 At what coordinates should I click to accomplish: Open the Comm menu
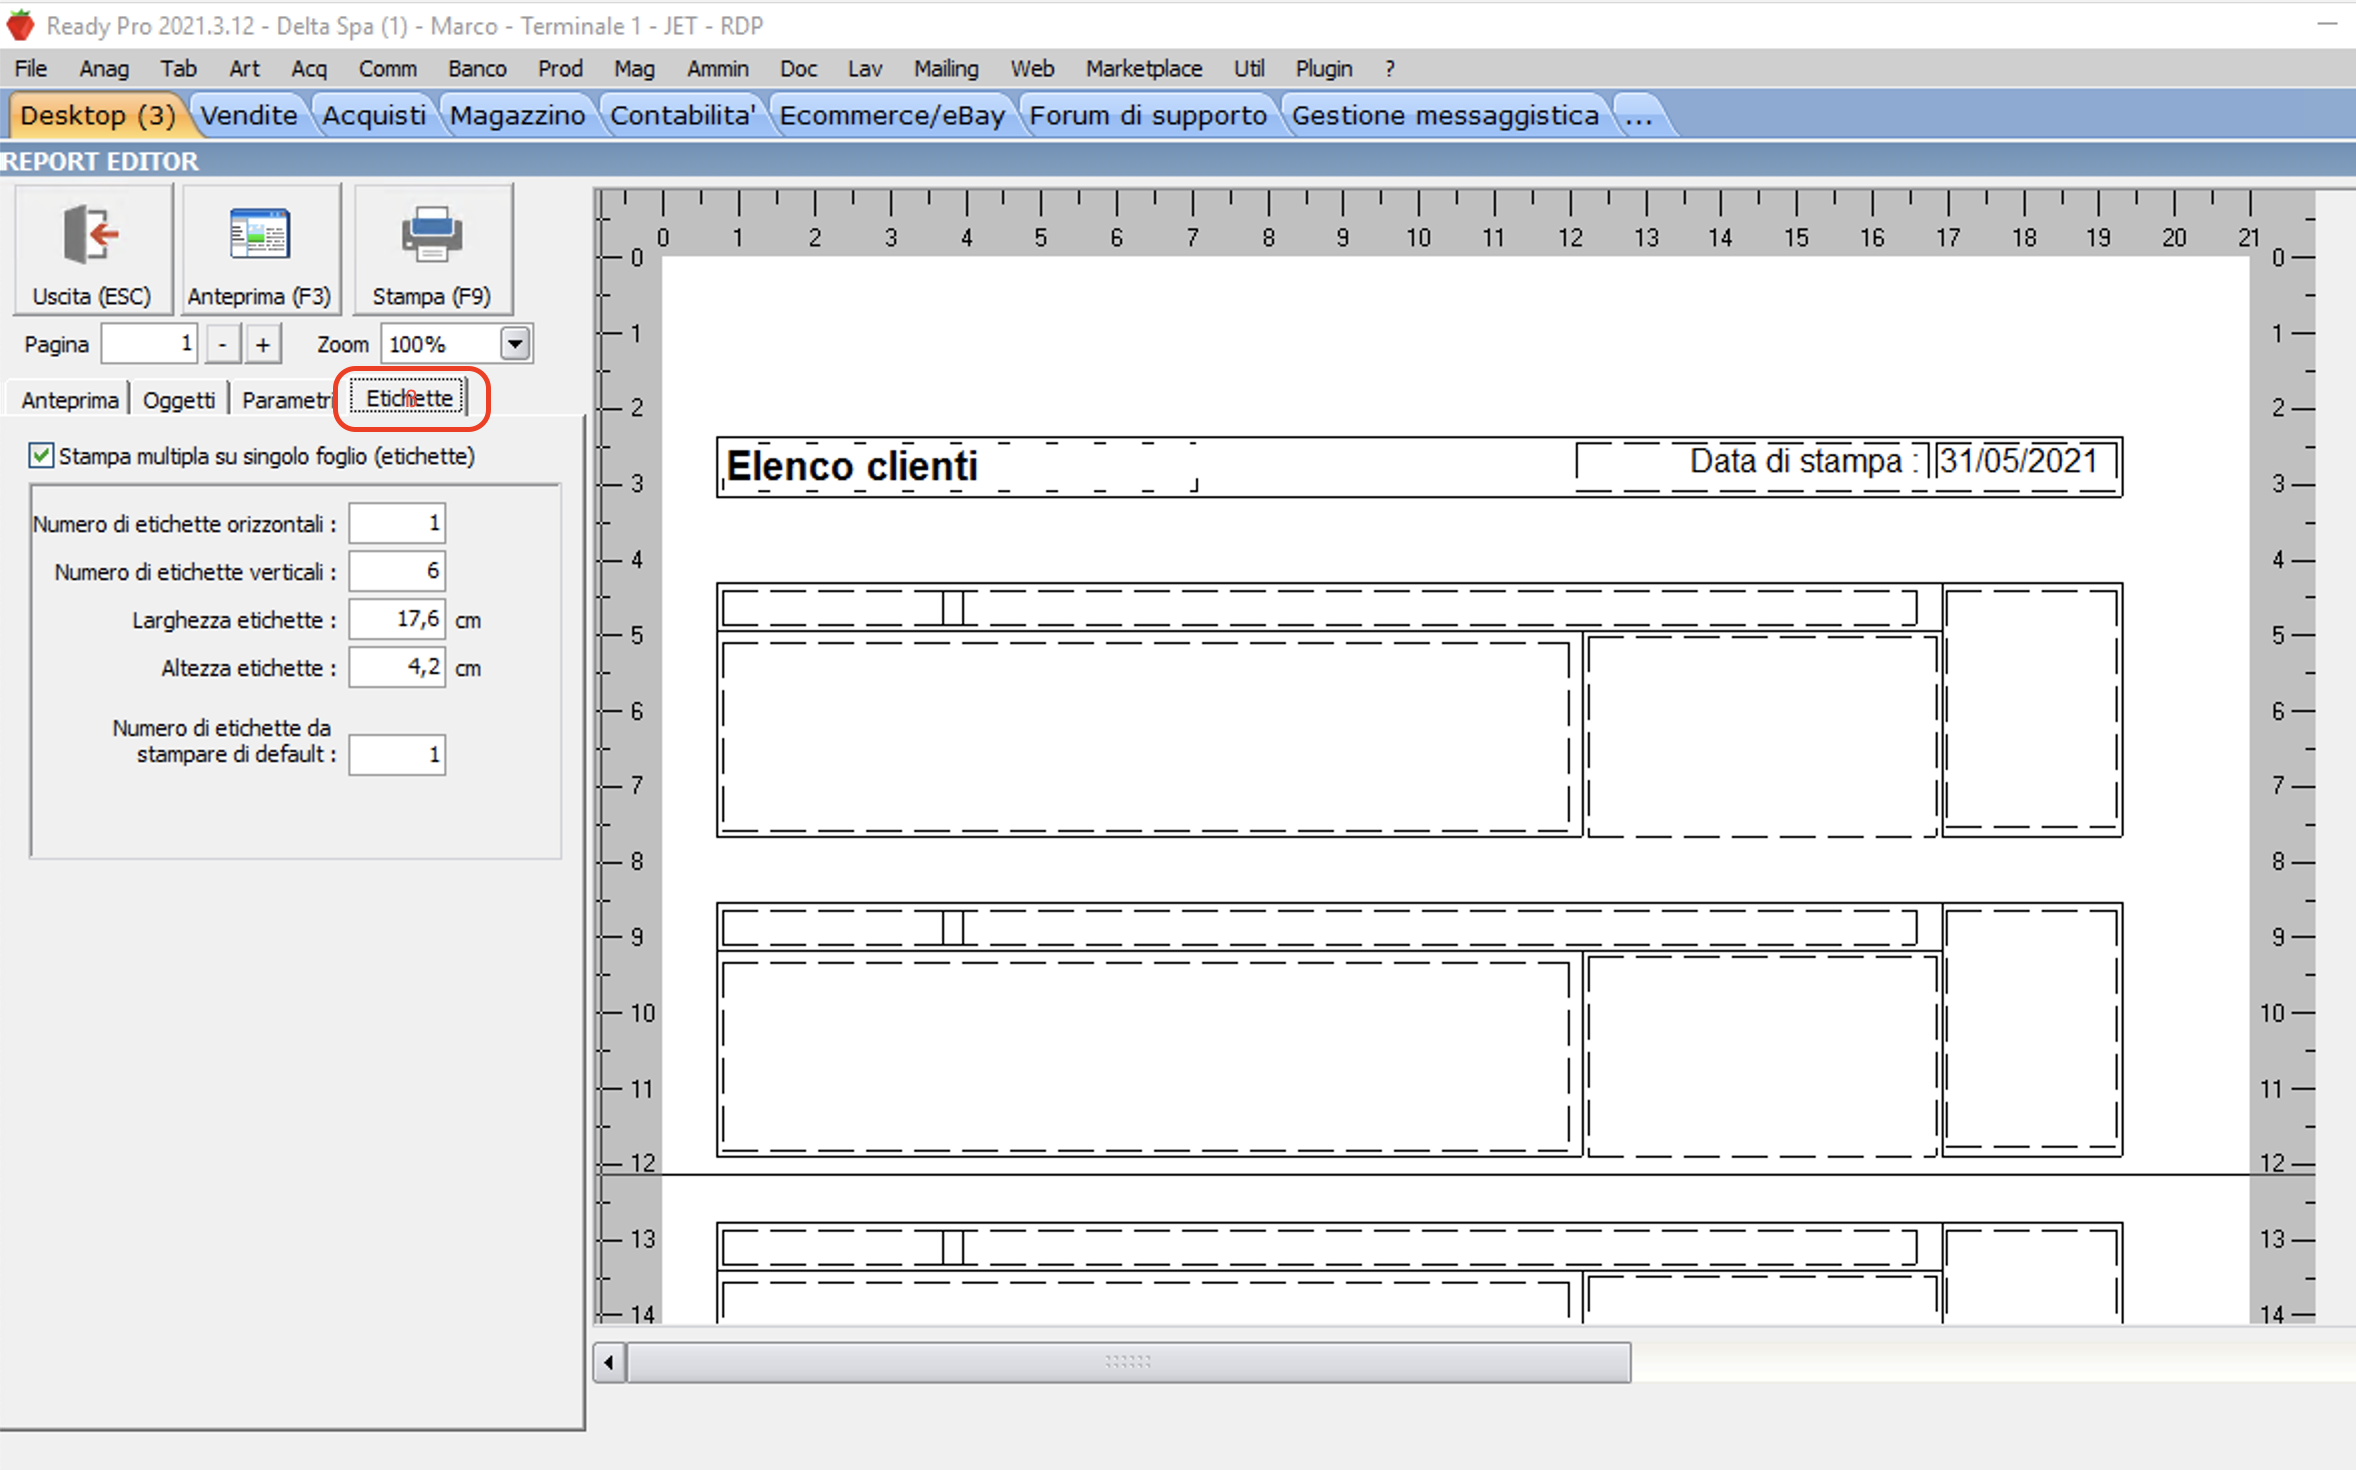coord(388,68)
